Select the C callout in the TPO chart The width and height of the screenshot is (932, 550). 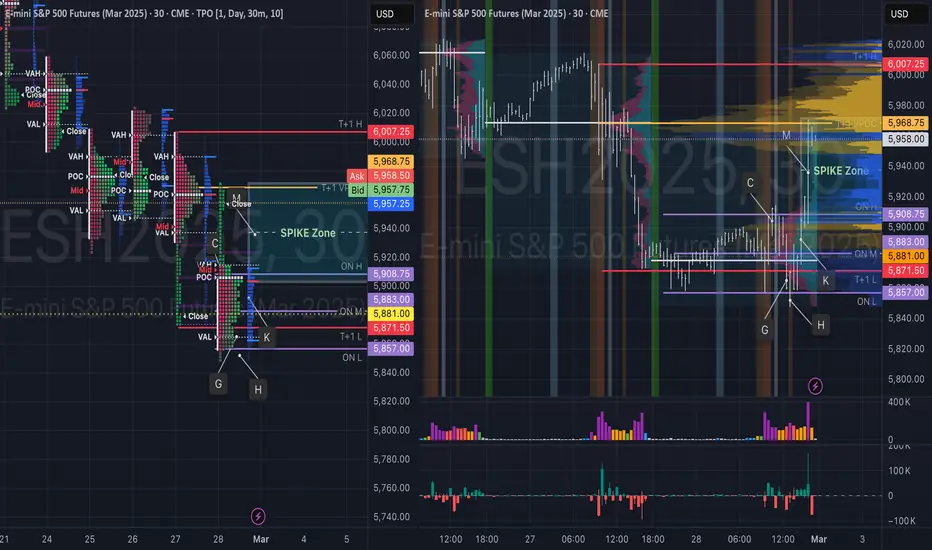click(x=215, y=243)
